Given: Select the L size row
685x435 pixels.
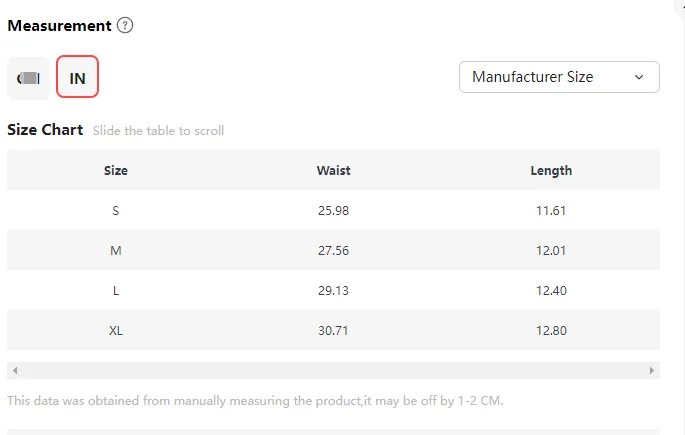Looking at the screenshot, I should click(x=116, y=290).
